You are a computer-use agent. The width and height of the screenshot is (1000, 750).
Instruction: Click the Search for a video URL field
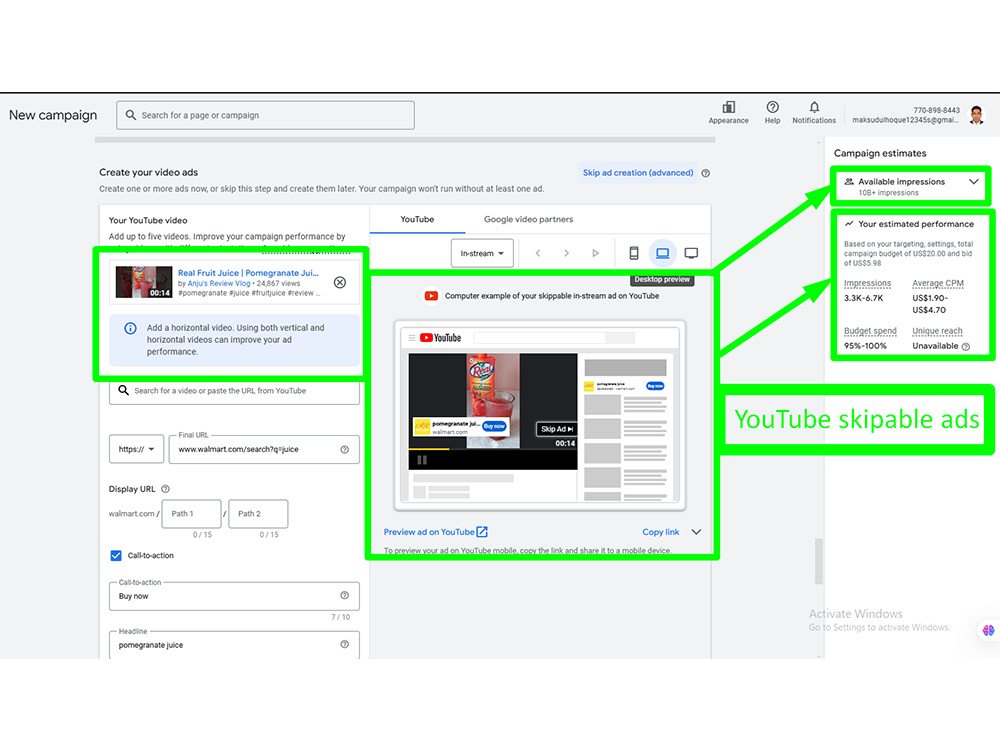tap(234, 390)
